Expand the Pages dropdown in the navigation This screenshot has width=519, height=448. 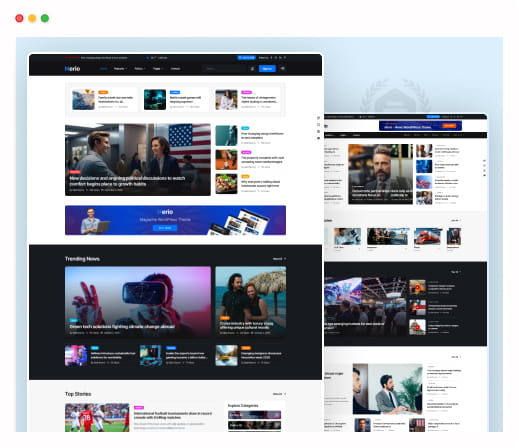158,69
